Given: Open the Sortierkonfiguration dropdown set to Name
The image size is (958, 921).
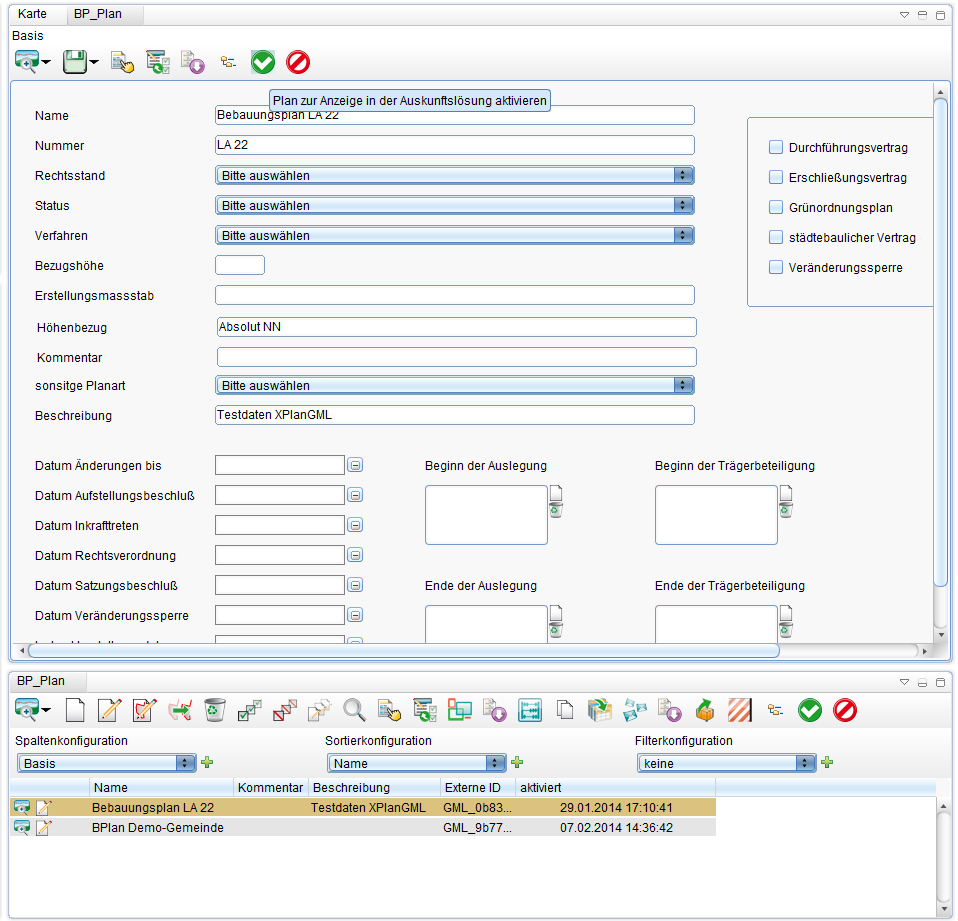Looking at the screenshot, I should pos(418,763).
